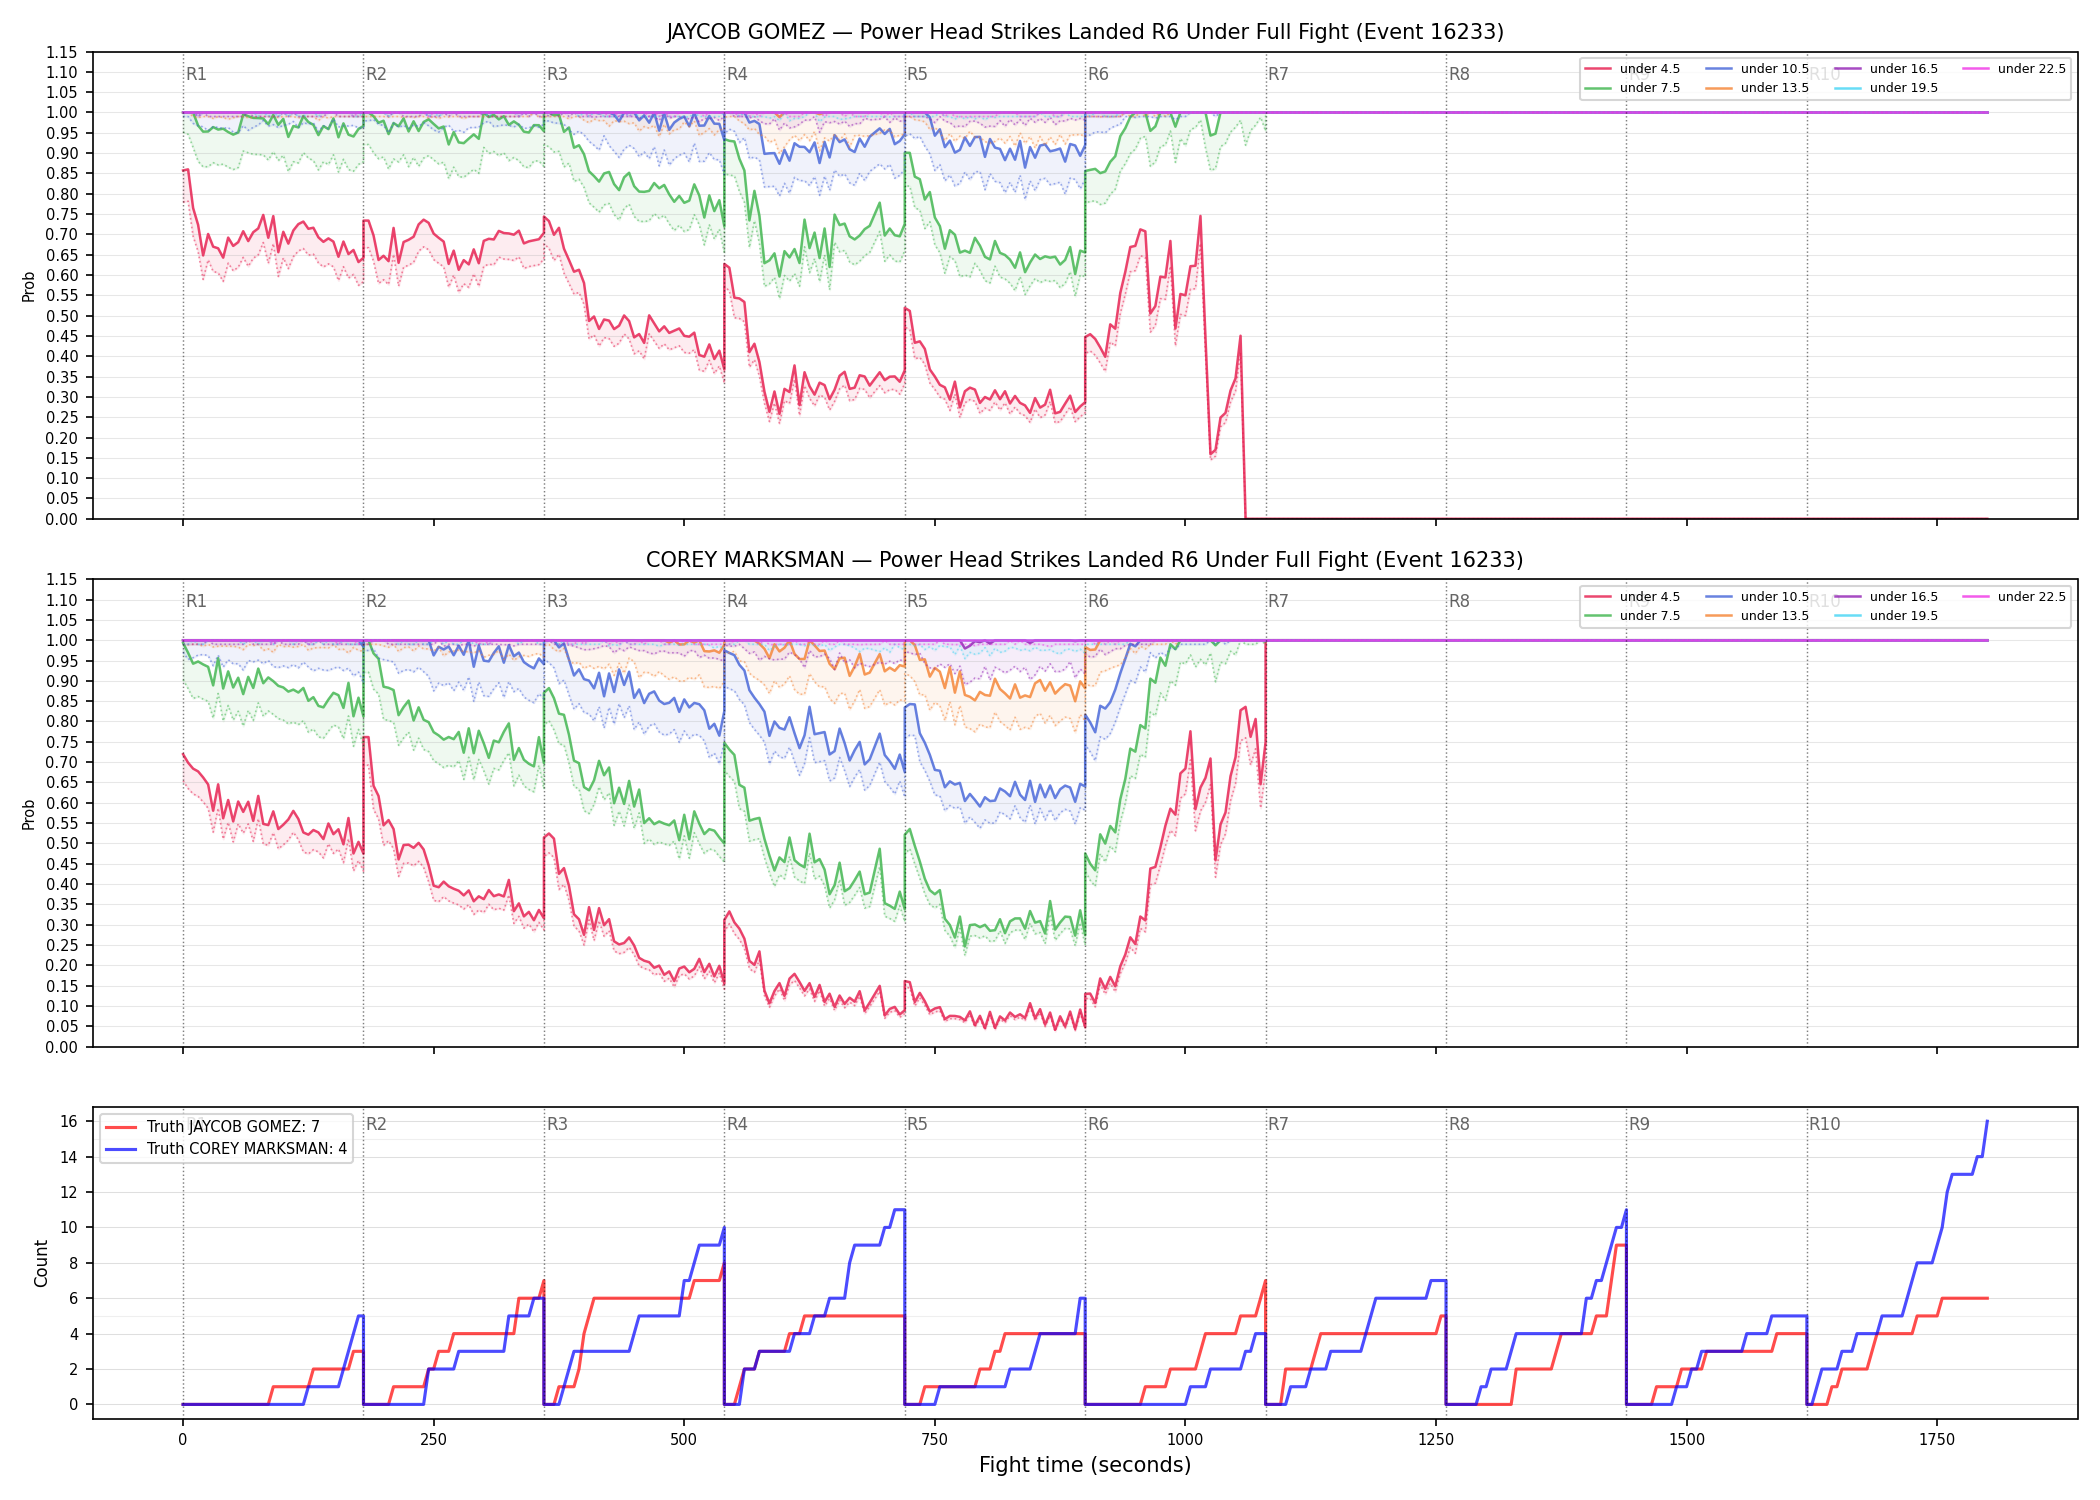Click the 'Fight time (seconds)' axis label
Image resolution: width=2100 pixels, height=1500 pixels.
(1085, 1465)
